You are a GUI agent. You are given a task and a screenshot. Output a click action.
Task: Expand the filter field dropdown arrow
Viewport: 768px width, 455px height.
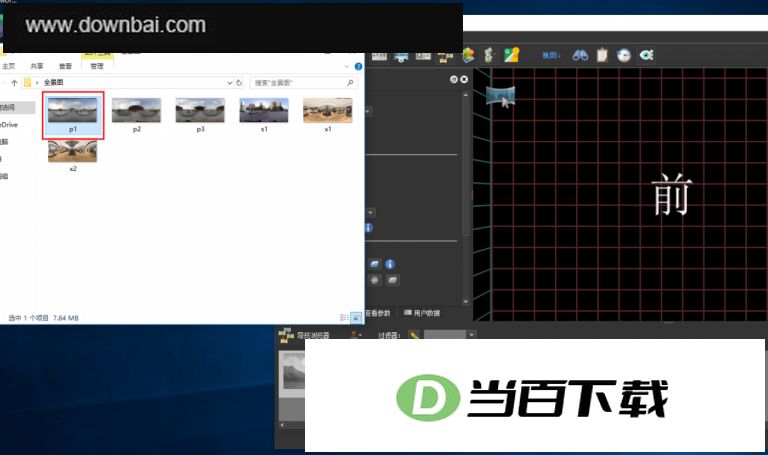[471, 335]
